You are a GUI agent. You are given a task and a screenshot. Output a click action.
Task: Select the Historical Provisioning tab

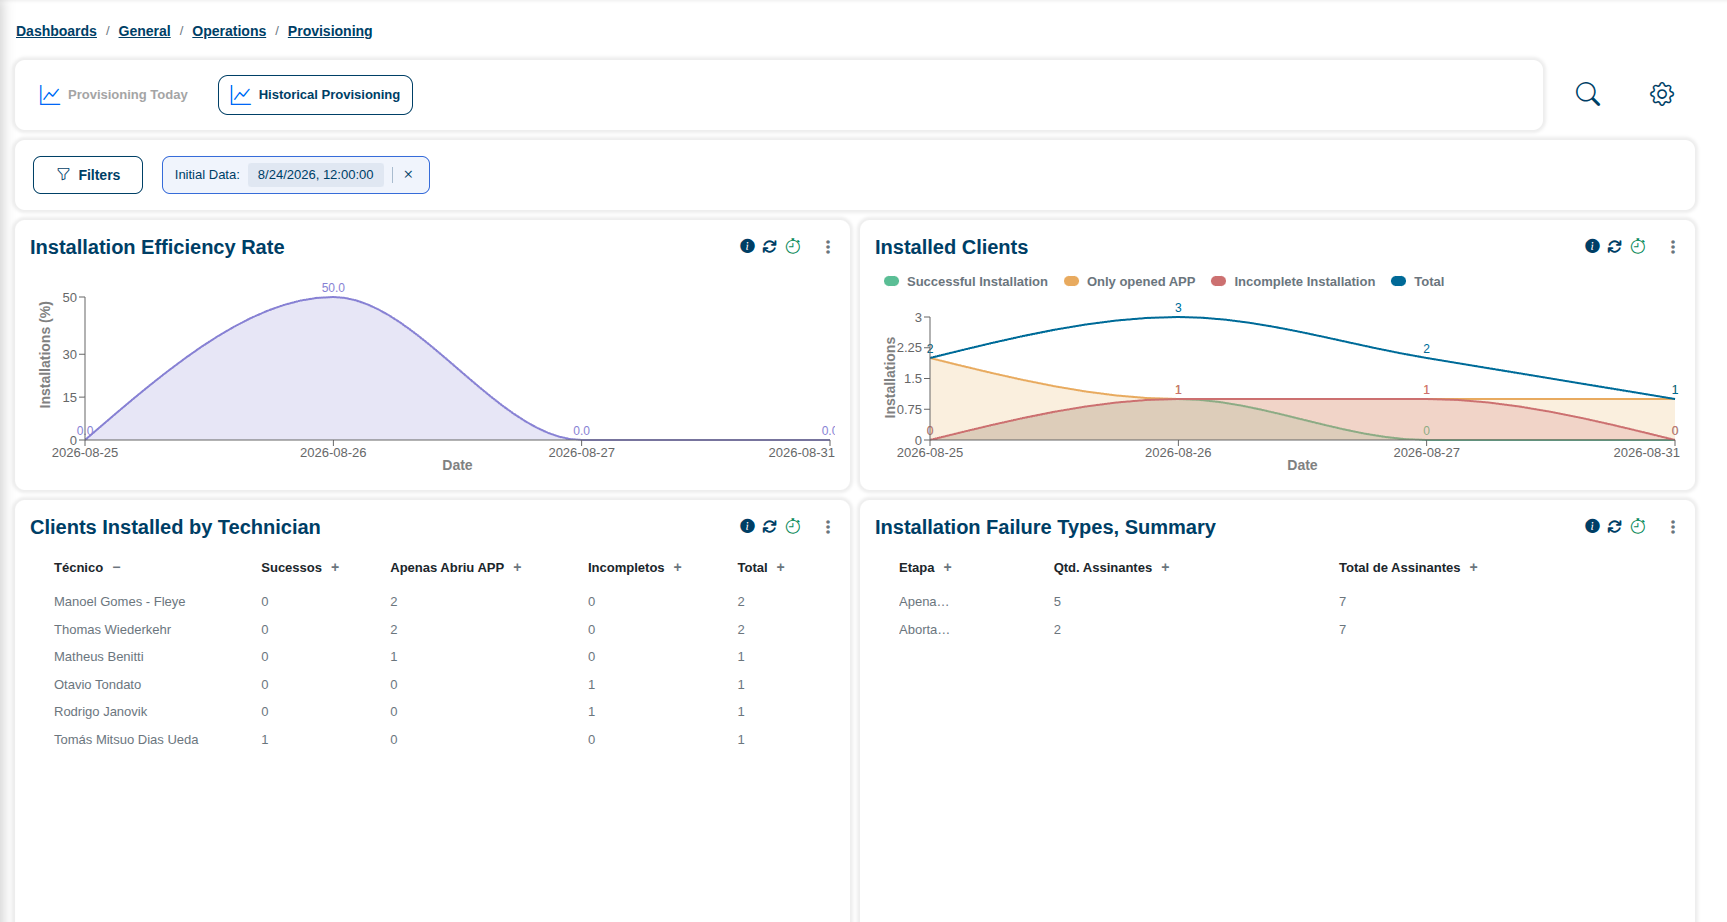315,95
